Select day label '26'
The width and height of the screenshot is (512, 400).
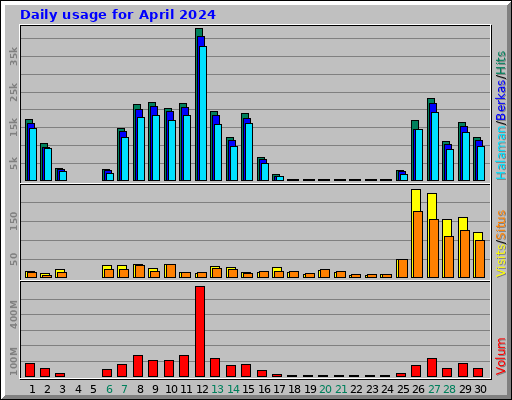point(418,389)
